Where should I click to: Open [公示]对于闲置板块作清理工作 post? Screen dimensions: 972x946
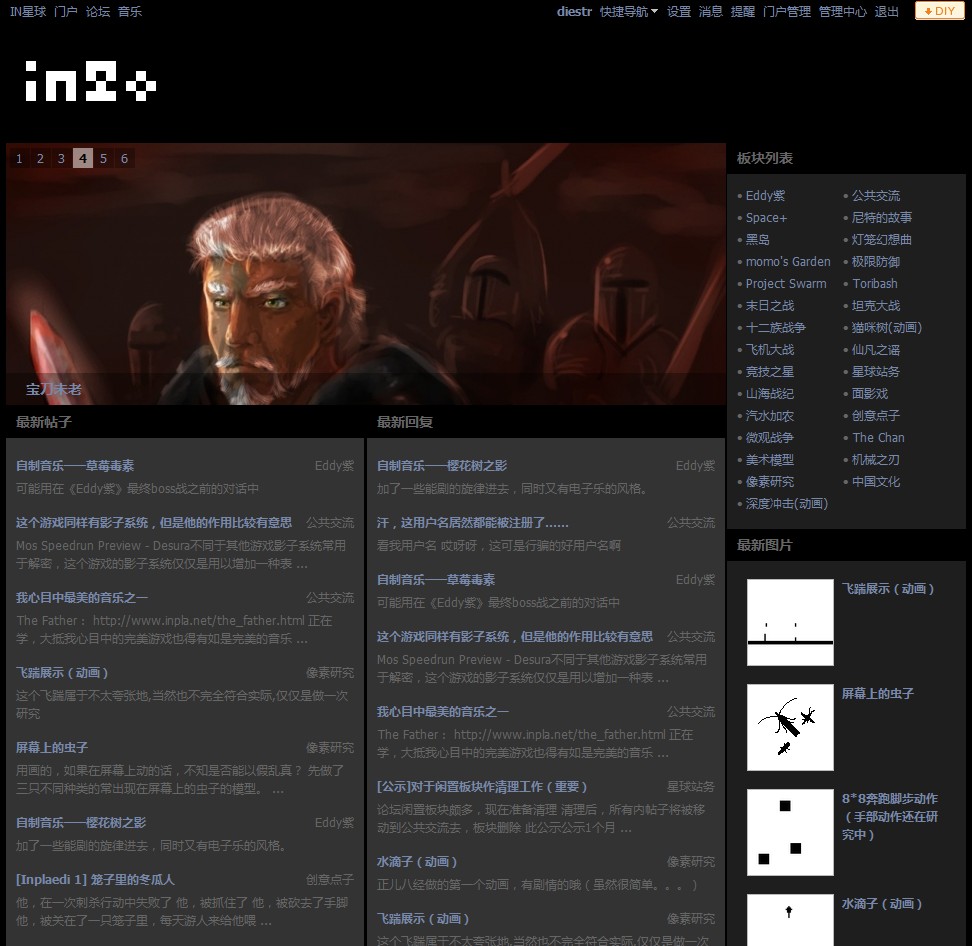tap(482, 787)
